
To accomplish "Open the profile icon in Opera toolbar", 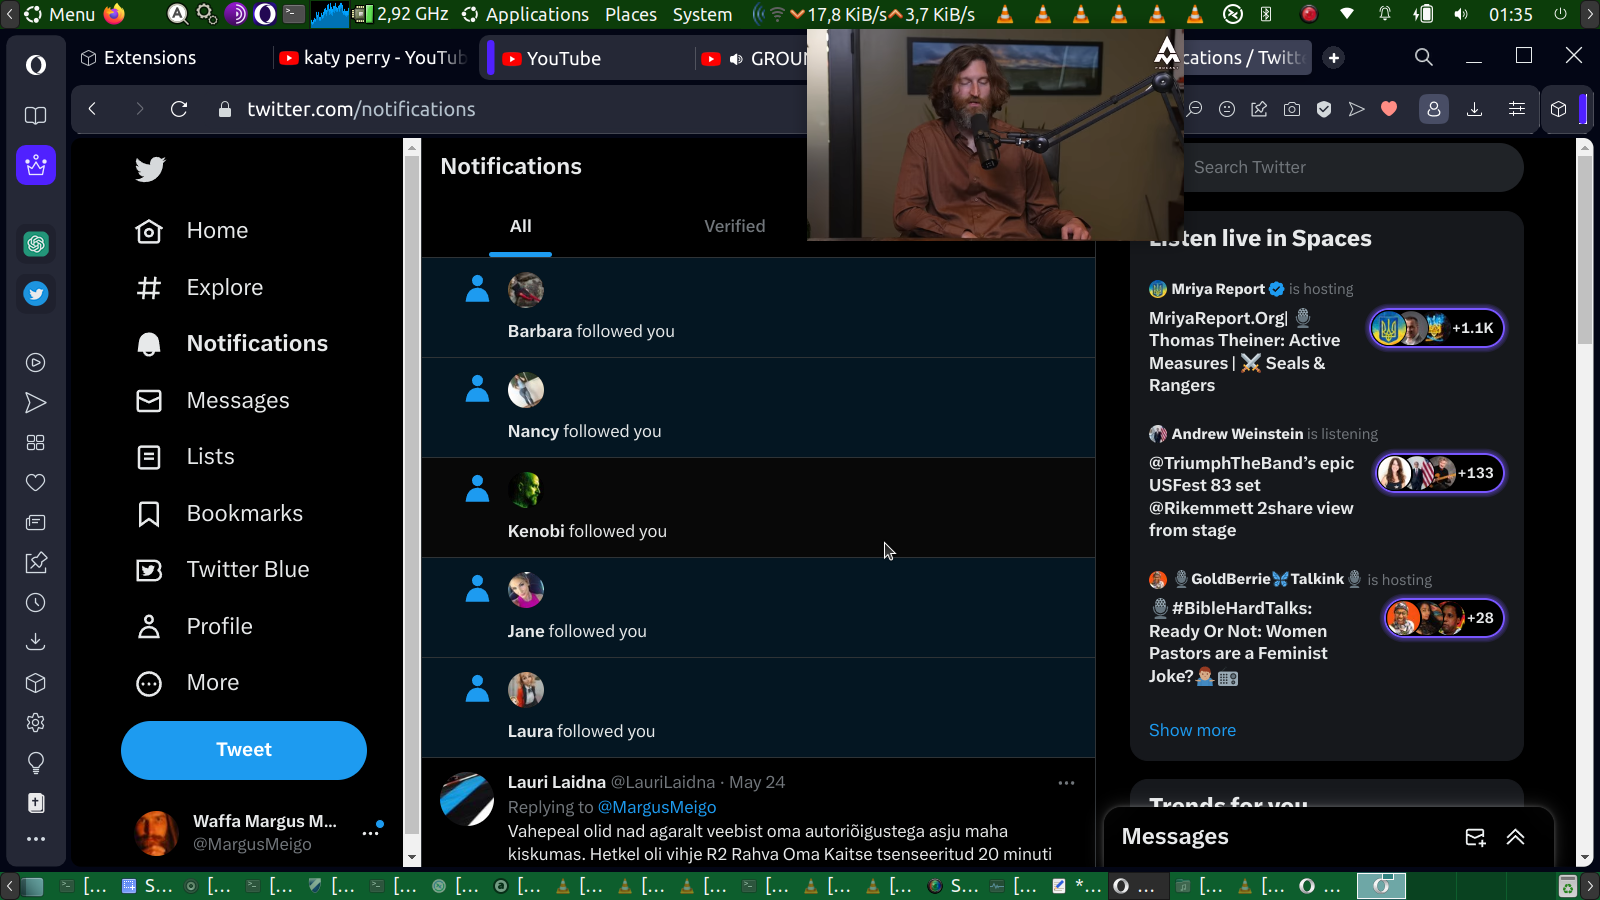I will point(1433,109).
